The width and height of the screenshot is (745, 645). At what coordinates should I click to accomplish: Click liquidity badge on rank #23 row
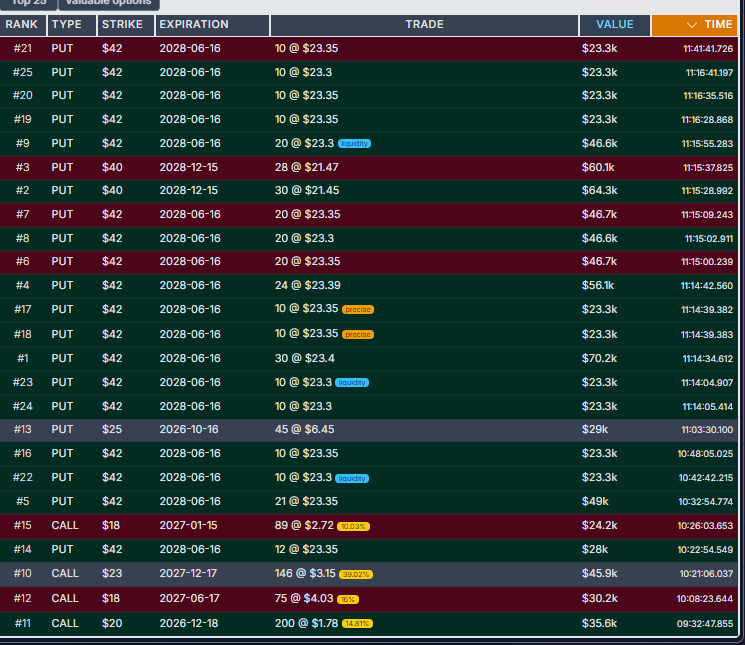point(352,382)
